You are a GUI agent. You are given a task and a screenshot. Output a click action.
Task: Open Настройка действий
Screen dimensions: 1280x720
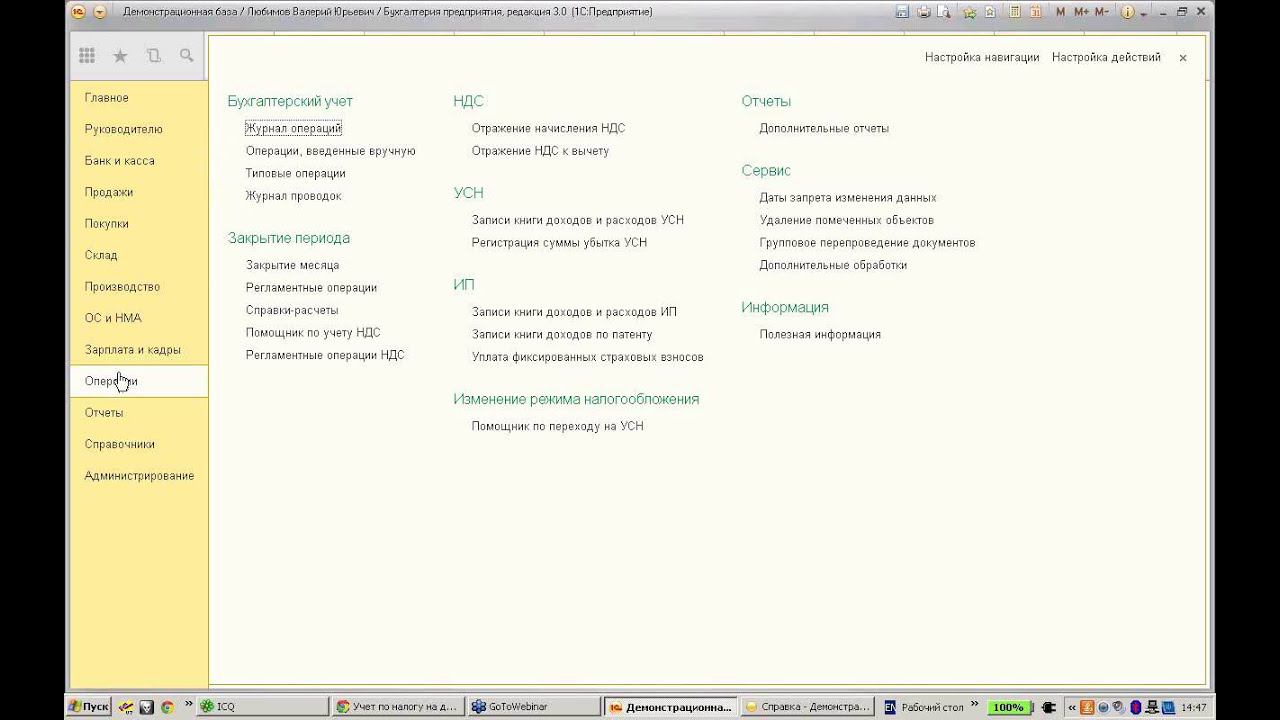[1106, 58]
